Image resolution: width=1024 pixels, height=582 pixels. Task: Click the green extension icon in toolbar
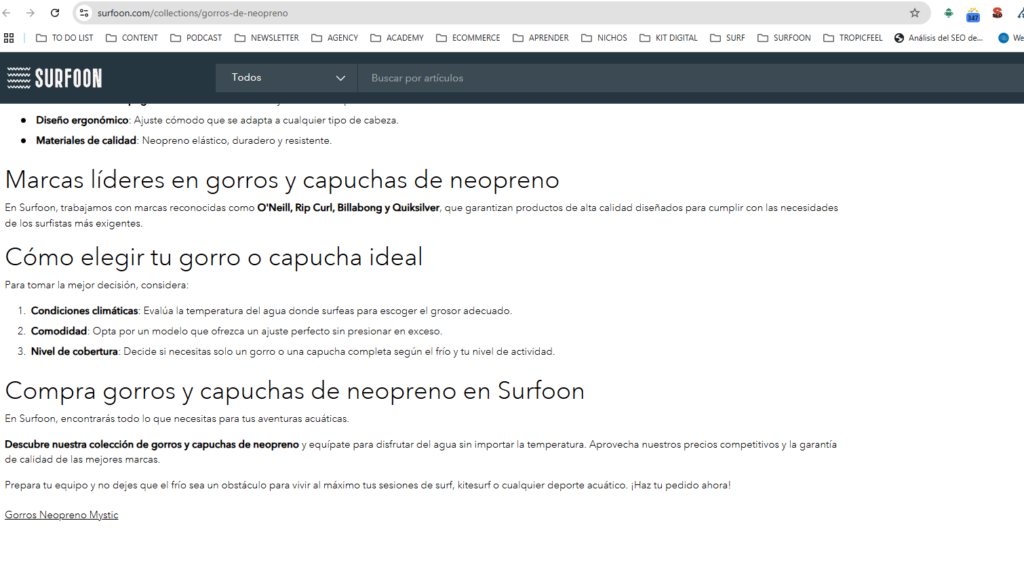(948, 13)
